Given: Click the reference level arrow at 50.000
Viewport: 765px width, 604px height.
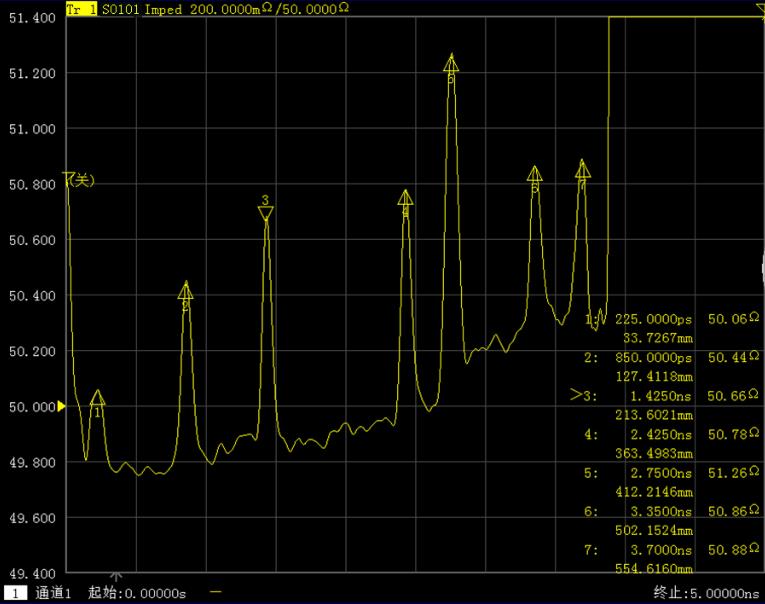Looking at the screenshot, I should coord(62,406).
